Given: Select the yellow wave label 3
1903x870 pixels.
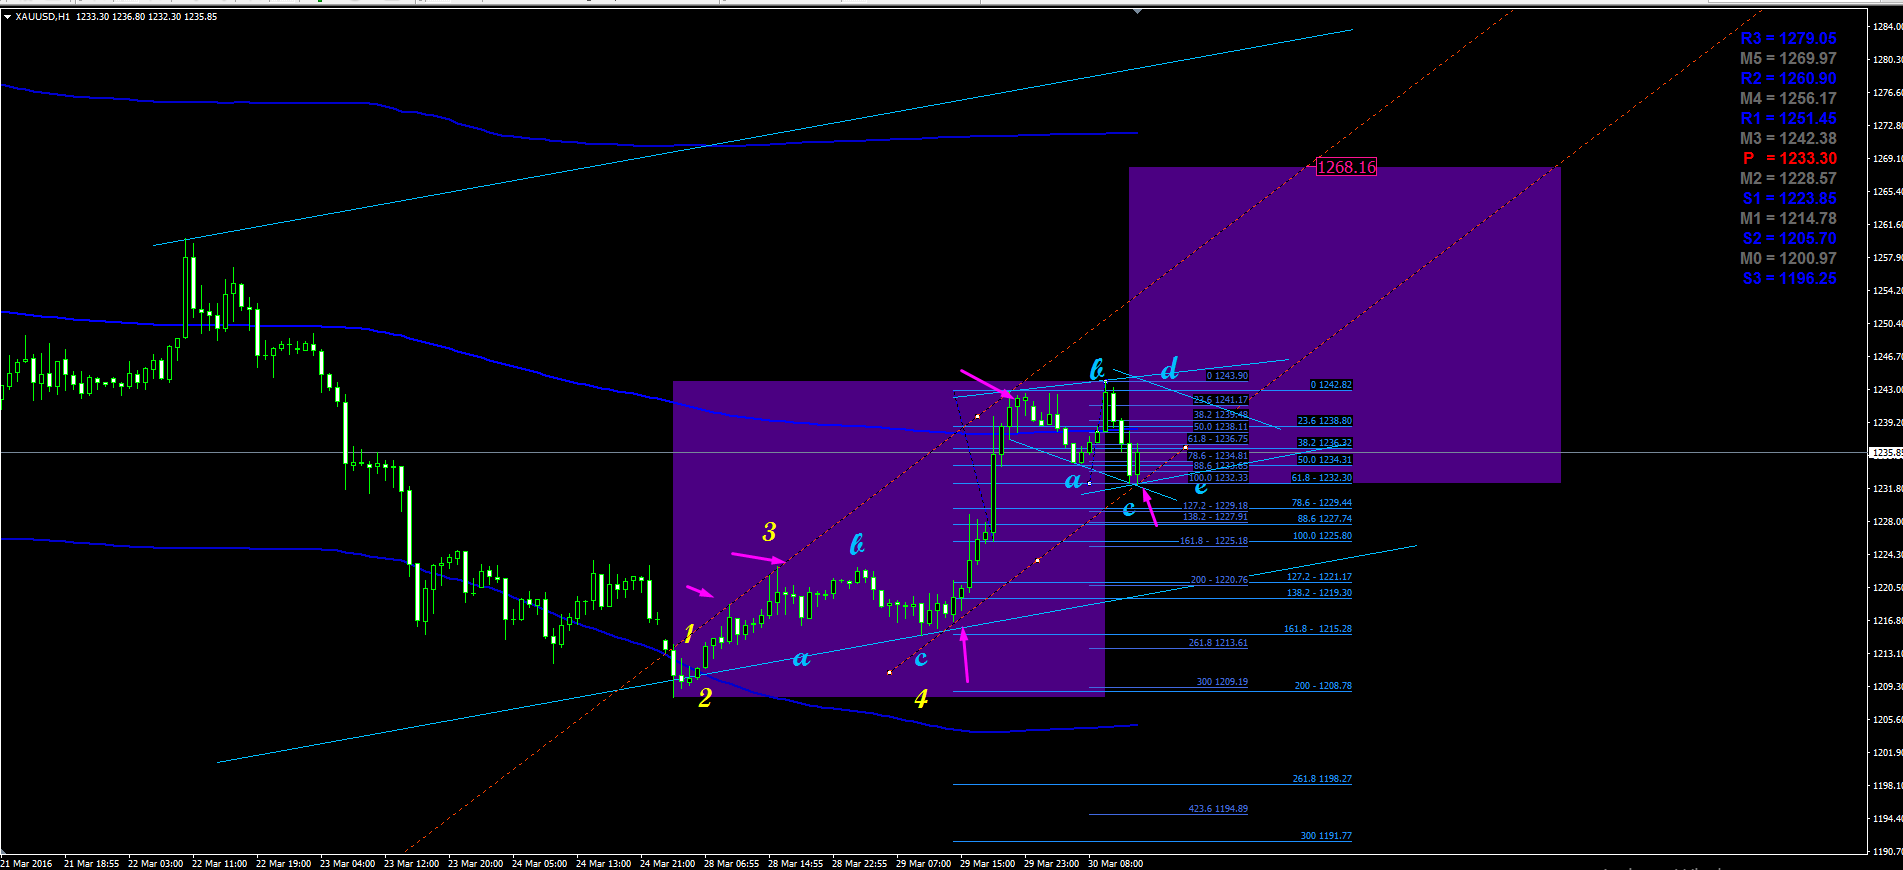Looking at the screenshot, I should coord(769,532).
